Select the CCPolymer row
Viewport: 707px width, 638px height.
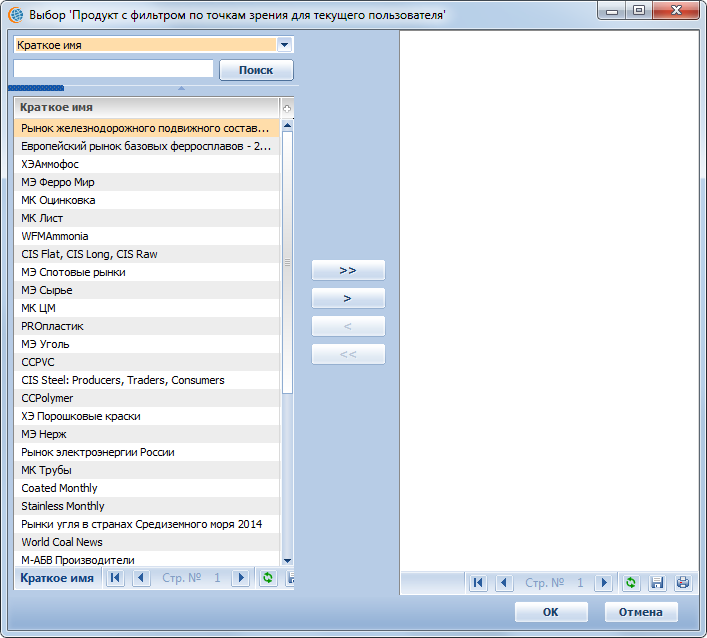[147, 398]
